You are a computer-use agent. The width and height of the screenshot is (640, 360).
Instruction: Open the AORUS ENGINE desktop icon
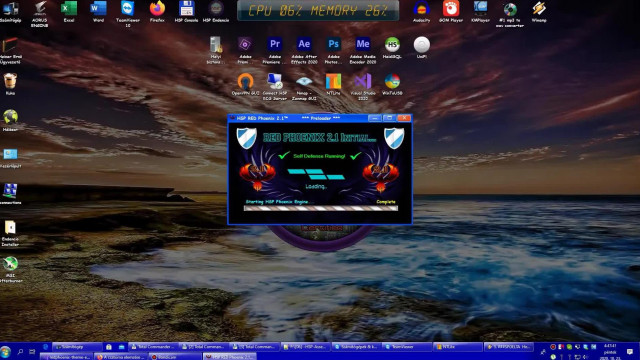tap(40, 13)
